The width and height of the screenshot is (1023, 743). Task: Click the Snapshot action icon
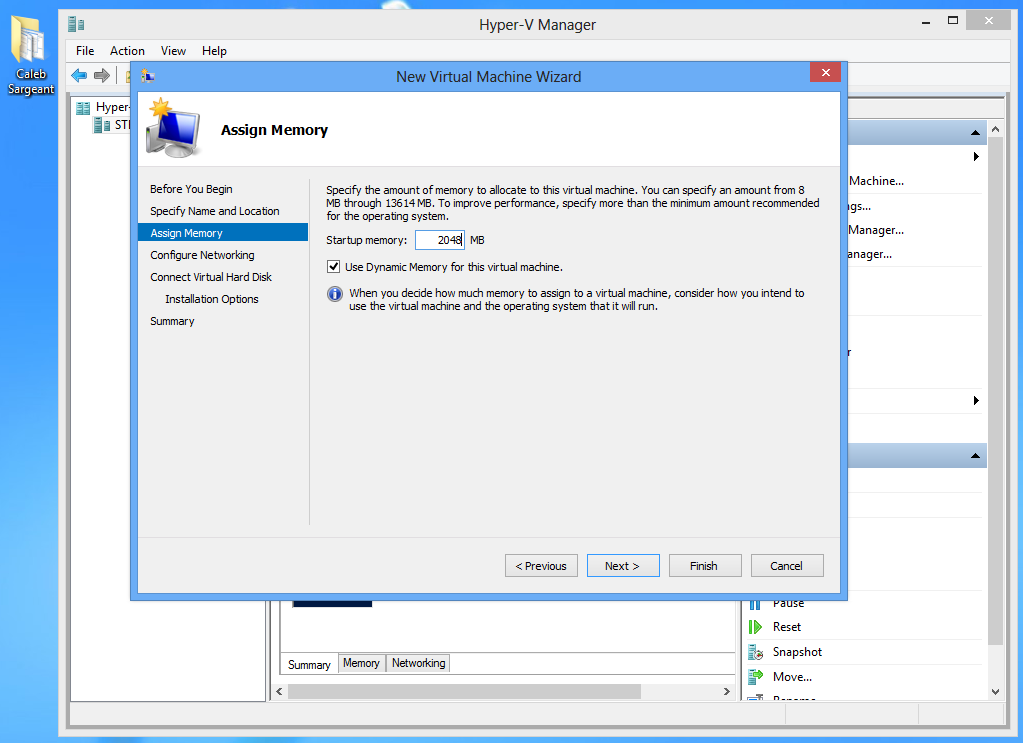click(x=756, y=652)
